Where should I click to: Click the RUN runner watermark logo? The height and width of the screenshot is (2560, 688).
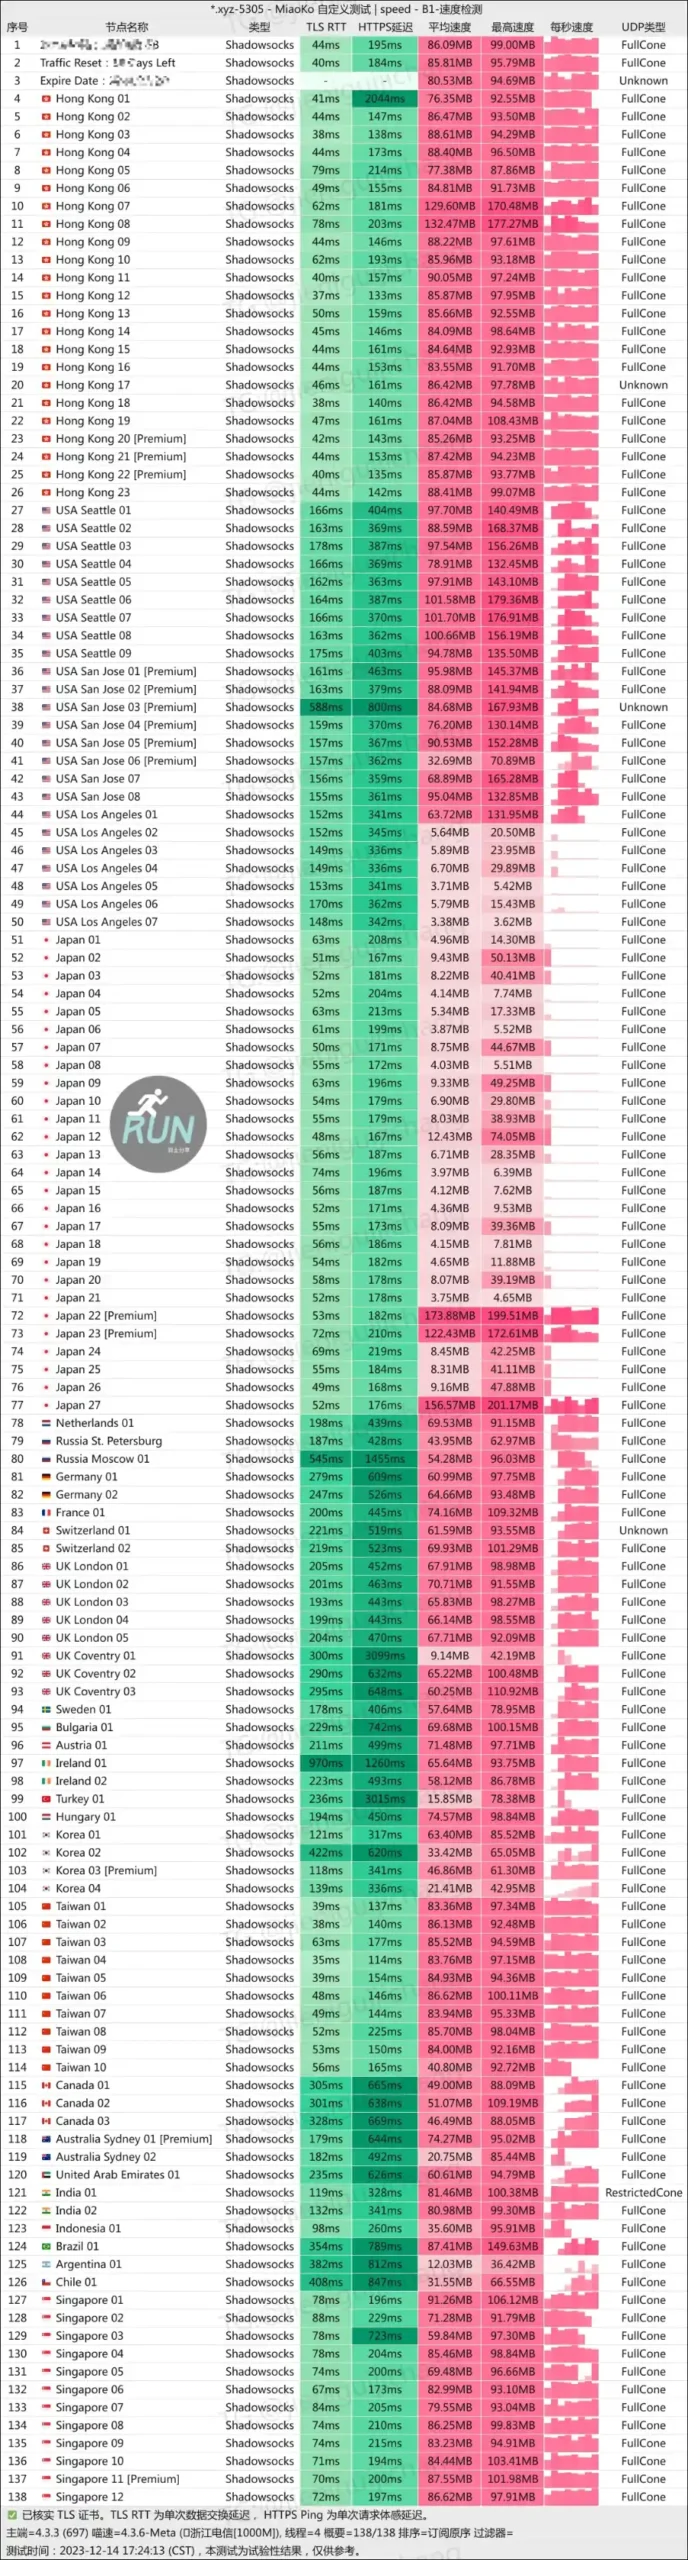(158, 1124)
